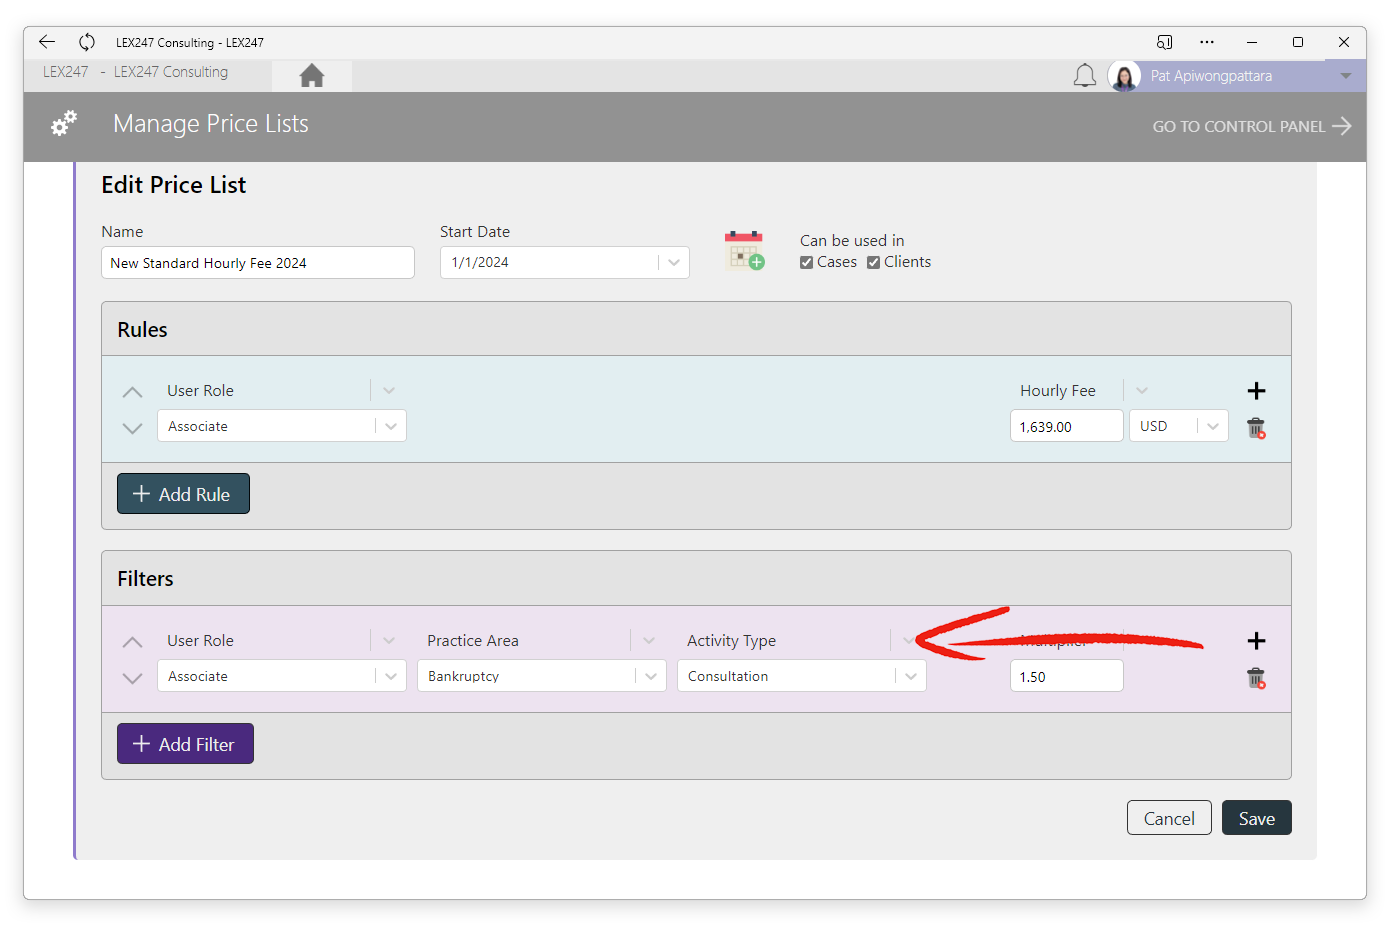Delete the Associate hourly fee rule
Image resolution: width=1390 pixels, height=925 pixels.
pyautogui.click(x=1256, y=428)
